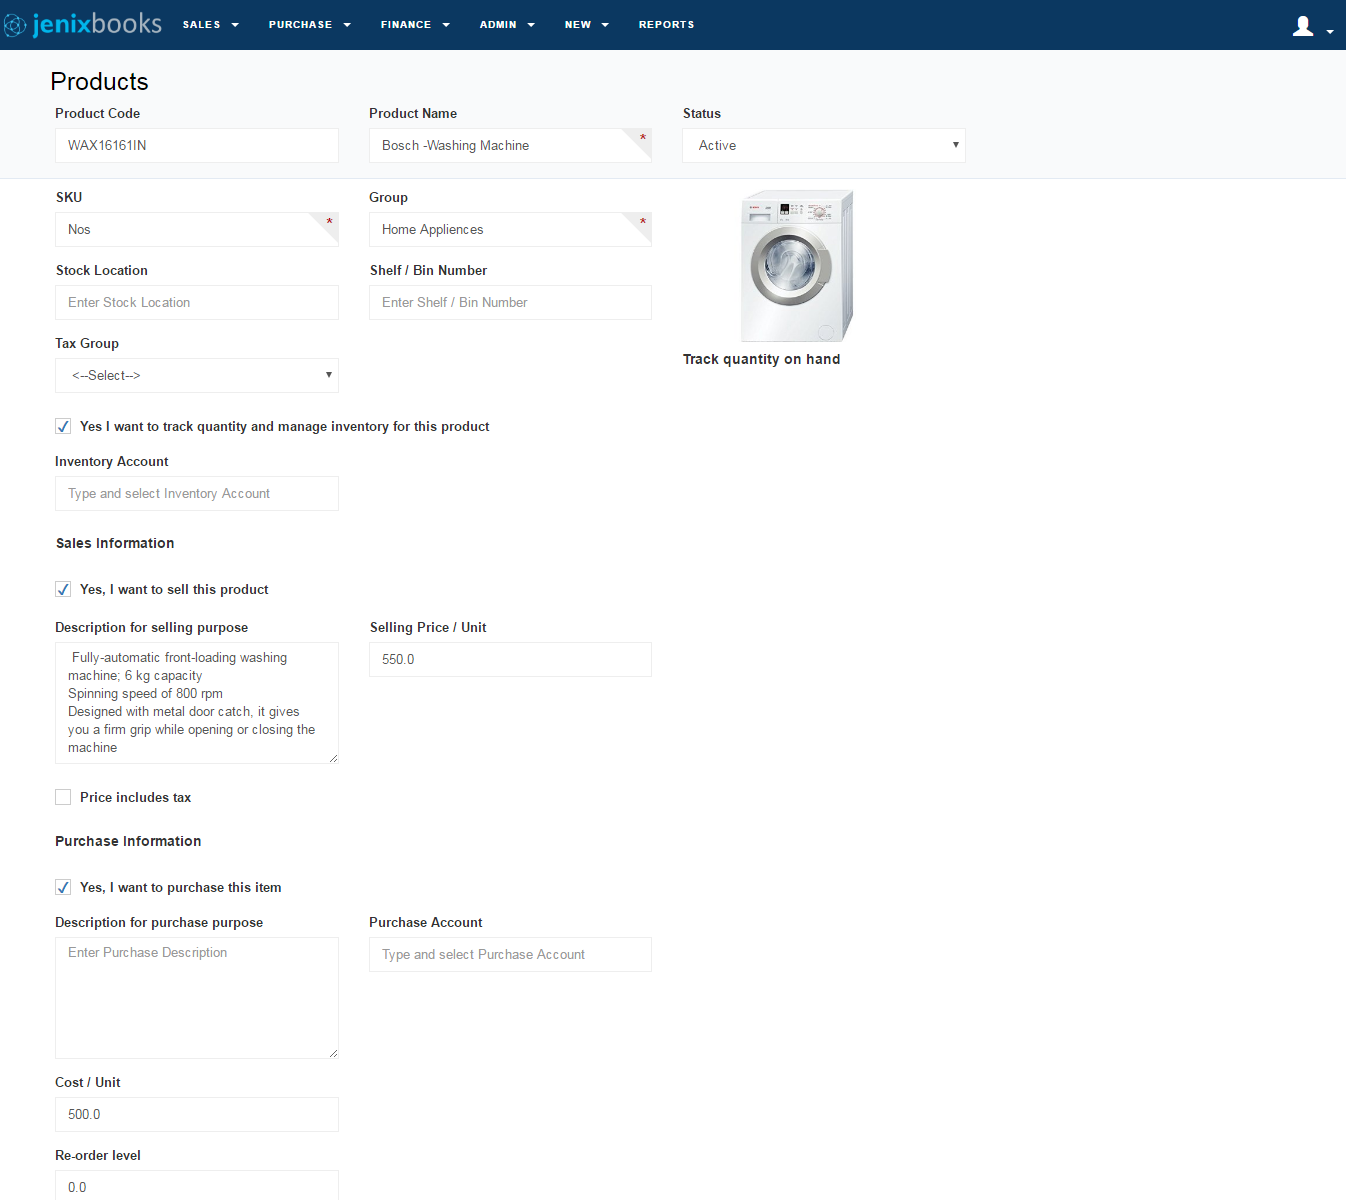Go to Reports
This screenshot has width=1346, height=1200.
(666, 25)
